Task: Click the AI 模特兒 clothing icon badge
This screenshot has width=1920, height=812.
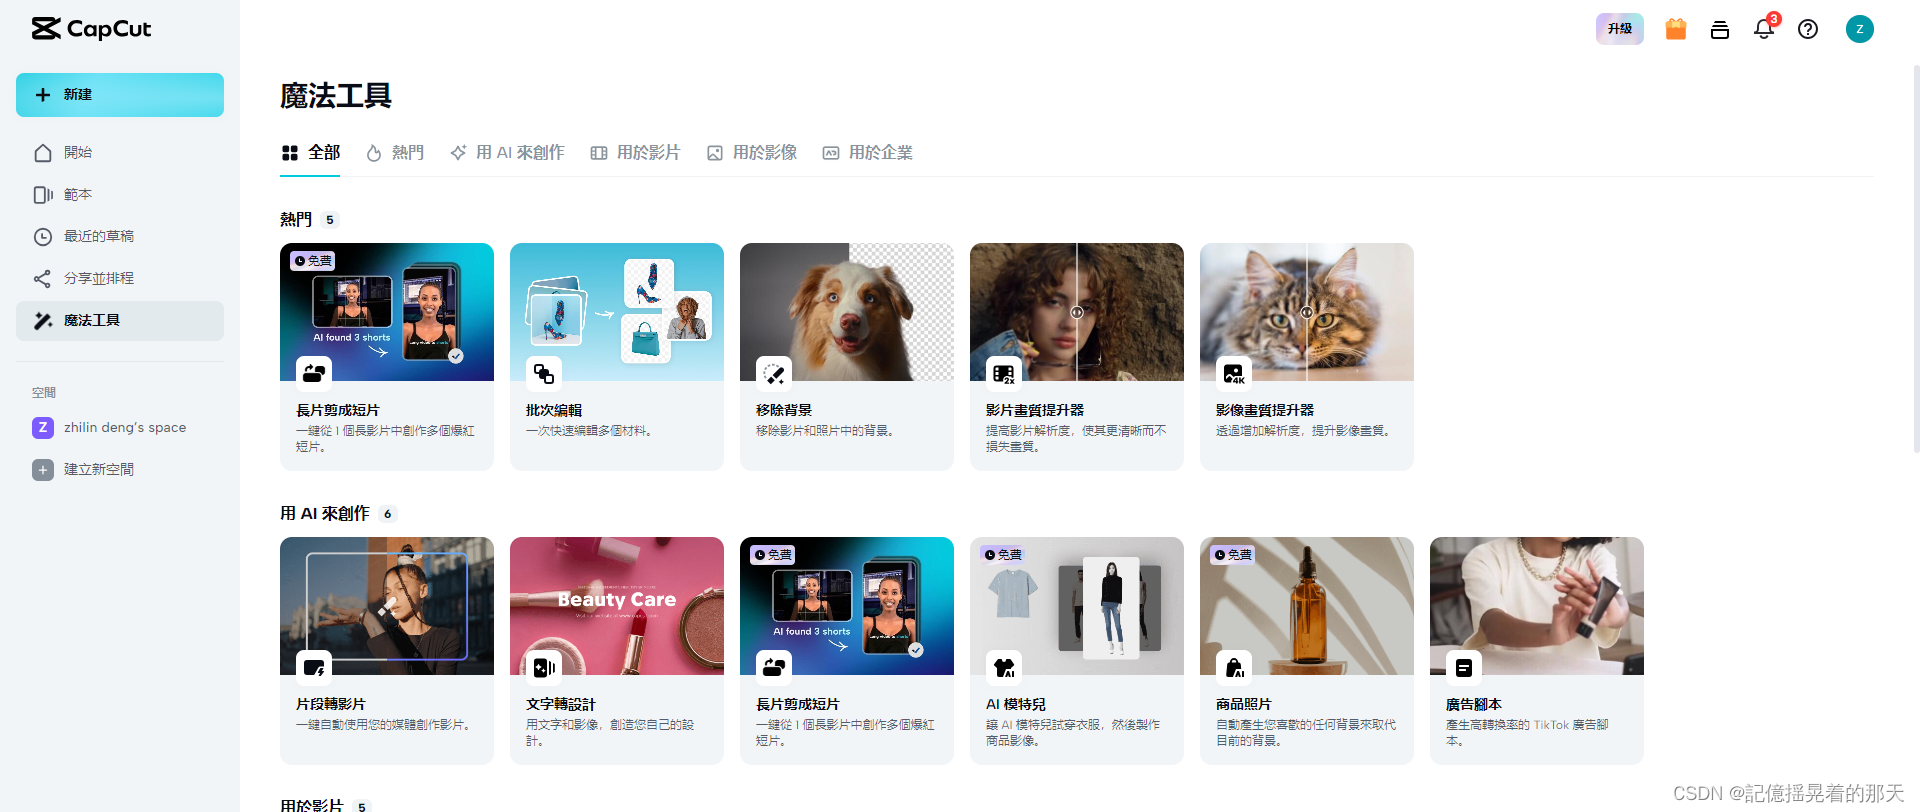Action: 1004,668
